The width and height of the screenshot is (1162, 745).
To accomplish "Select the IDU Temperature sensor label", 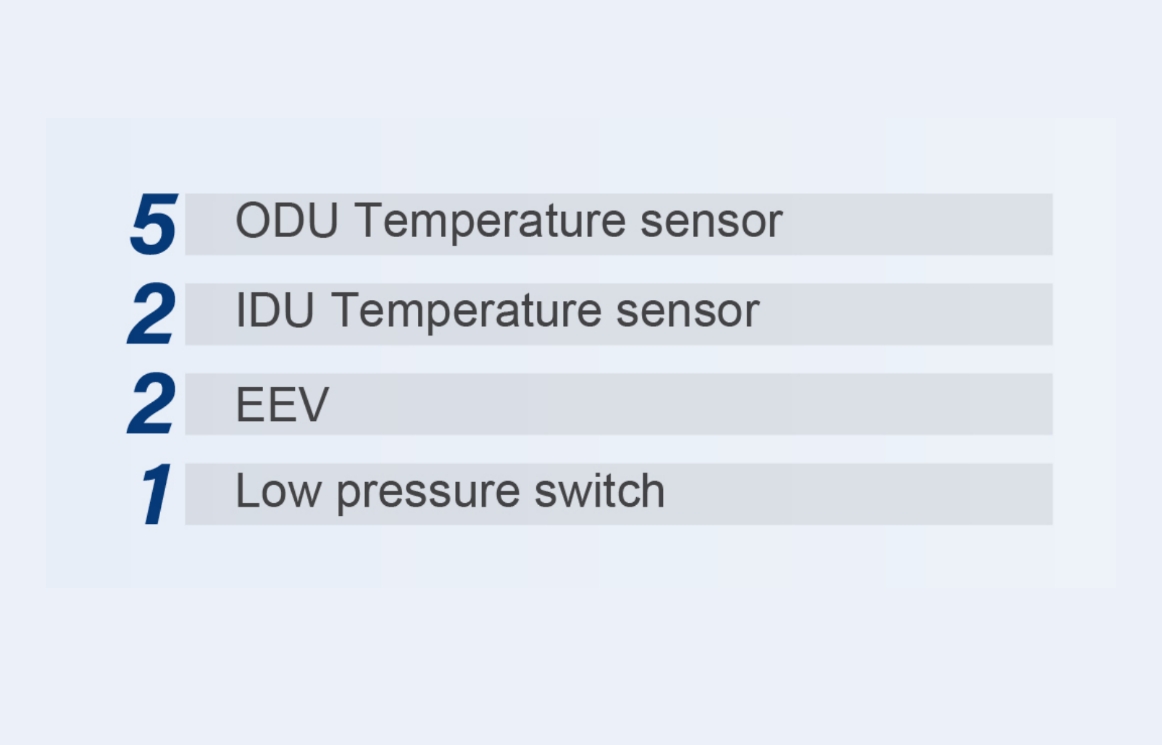I will pos(497,311).
